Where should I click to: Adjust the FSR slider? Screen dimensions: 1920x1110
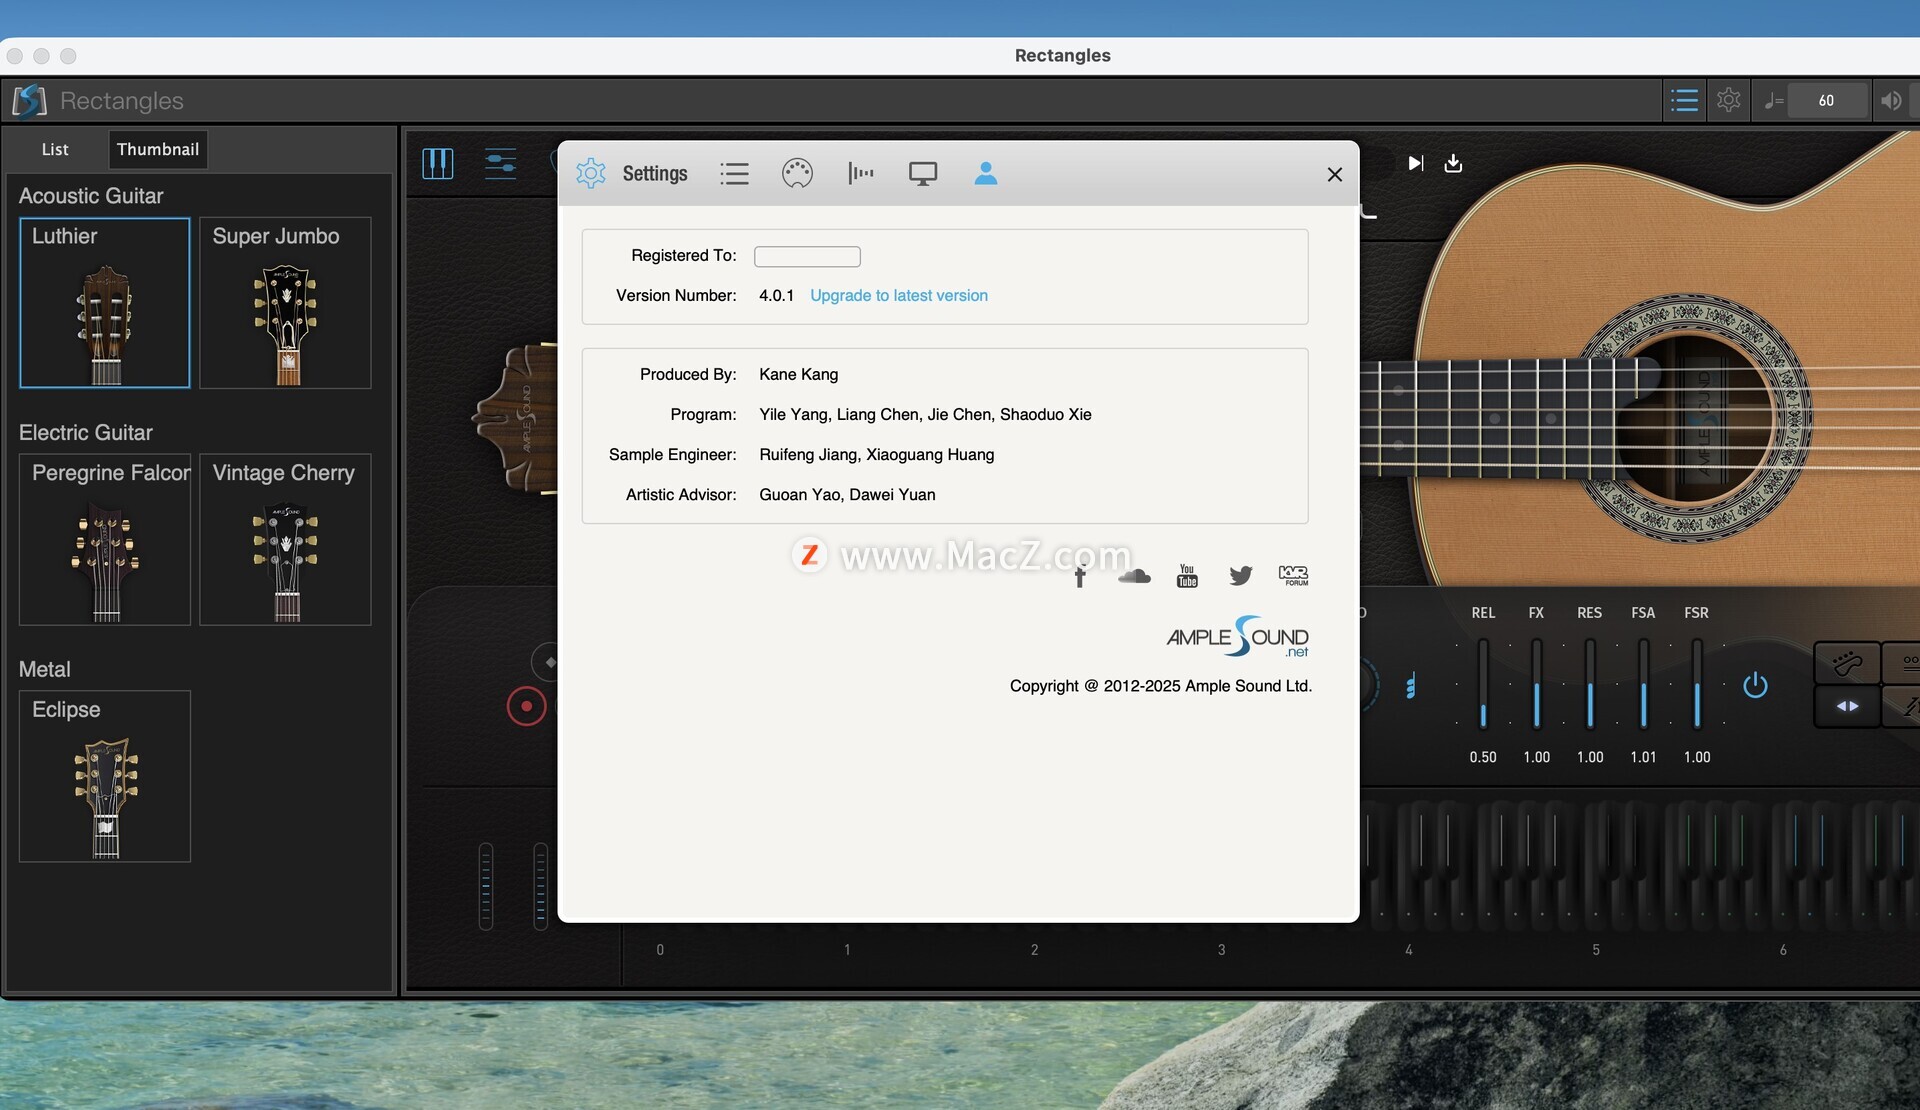[1697, 684]
